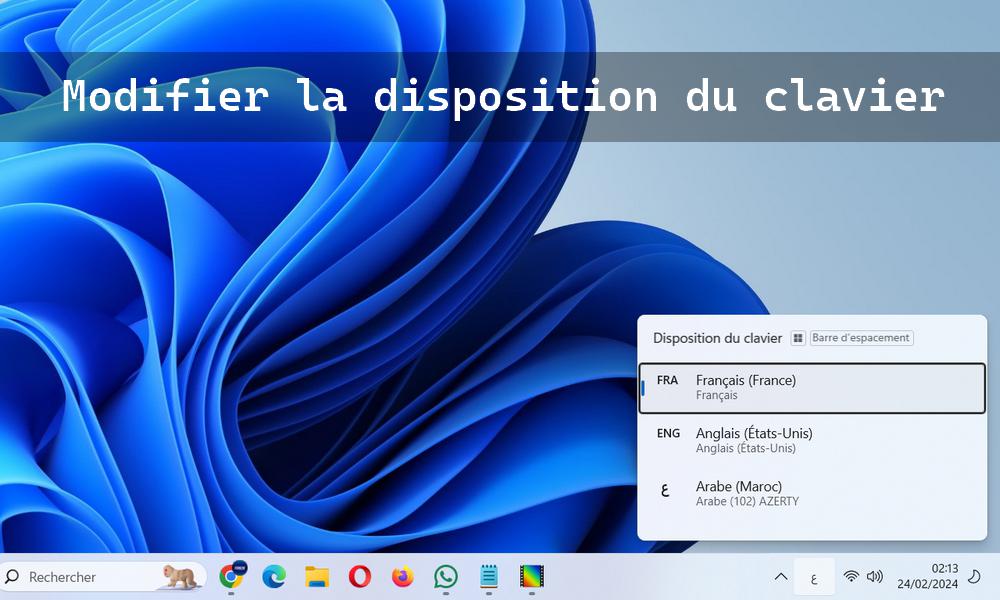Click the moon do-not-disturb icon
The height and width of the screenshot is (600, 1000).
click(974, 576)
